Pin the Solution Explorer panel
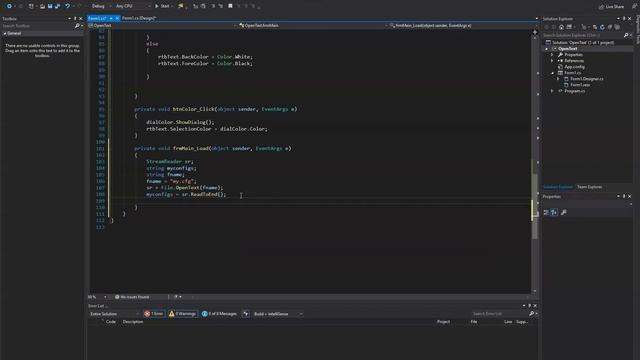This screenshot has width=640, height=360. click(x=624, y=19)
